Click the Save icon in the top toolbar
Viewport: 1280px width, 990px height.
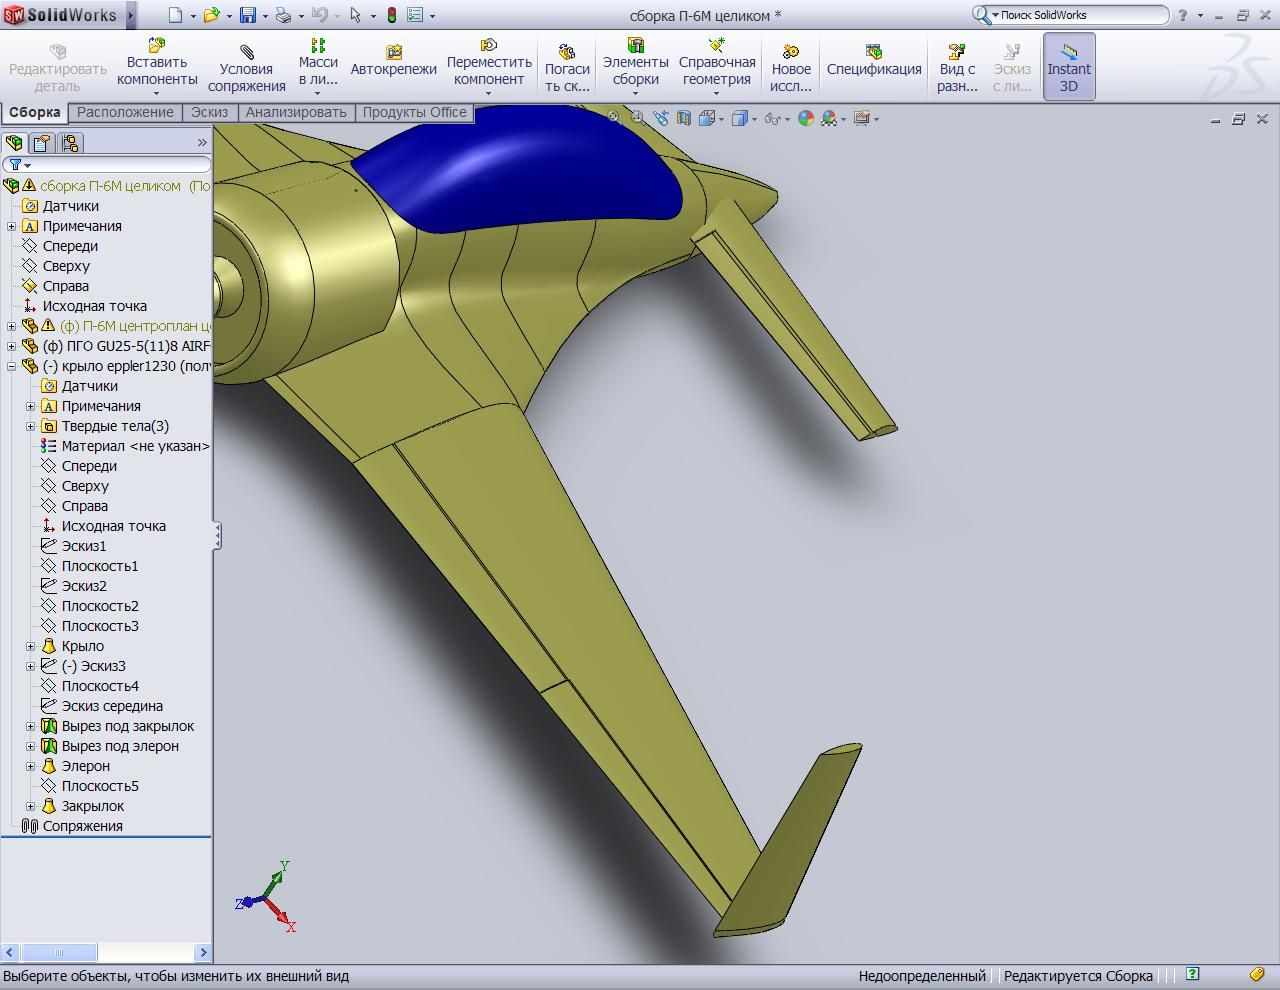247,15
